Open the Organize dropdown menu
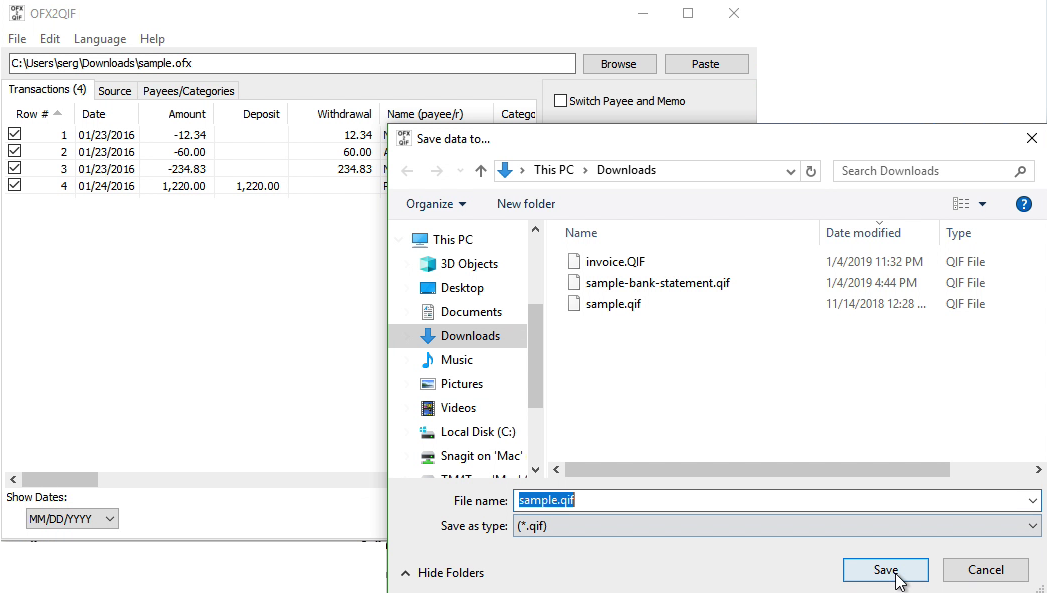 [436, 204]
